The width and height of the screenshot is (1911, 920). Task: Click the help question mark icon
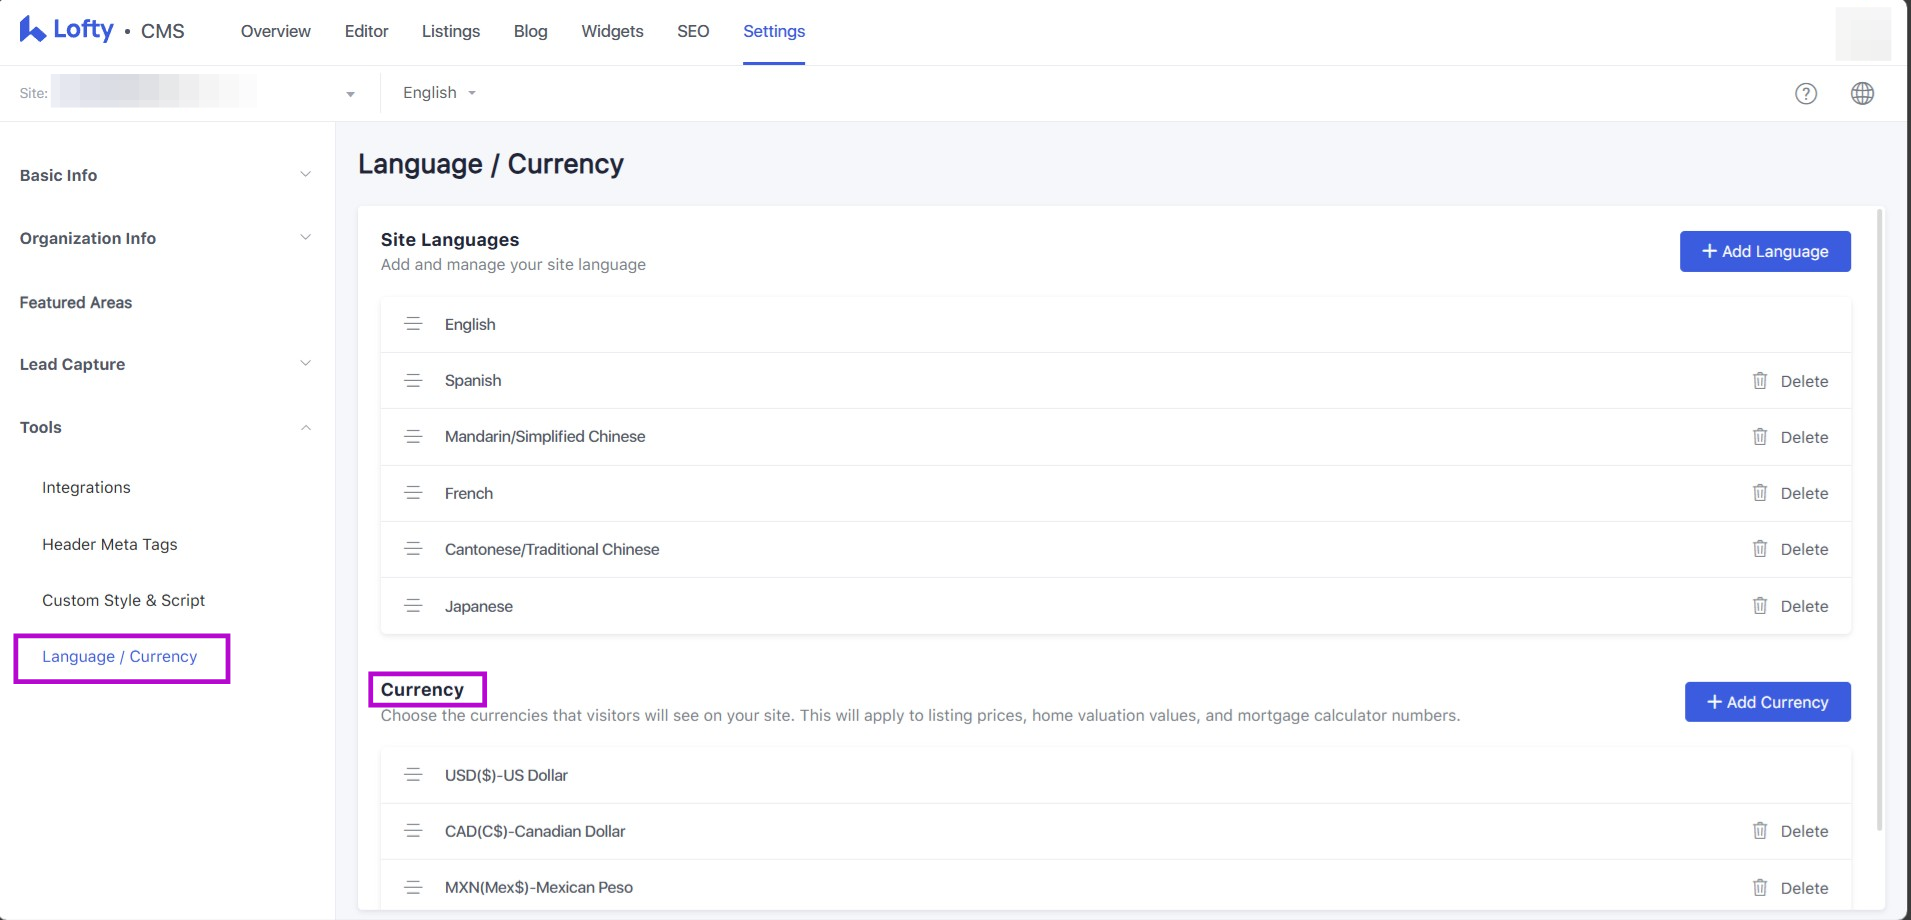pos(1805,94)
